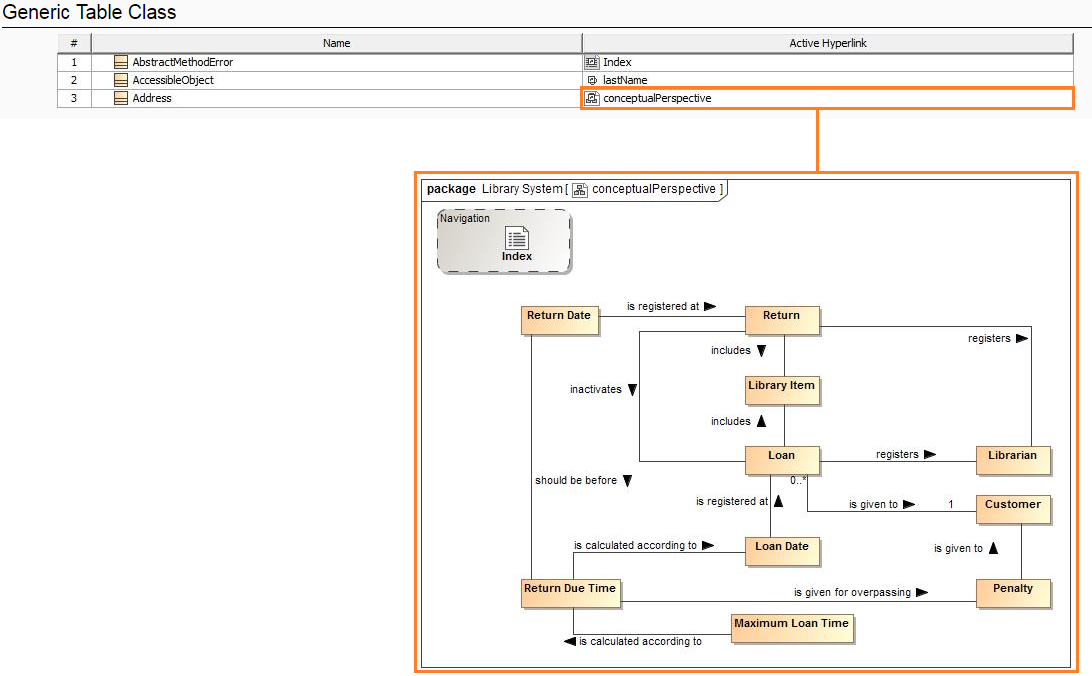Click the # column header
This screenshot has width=1092, height=676.
74,43
